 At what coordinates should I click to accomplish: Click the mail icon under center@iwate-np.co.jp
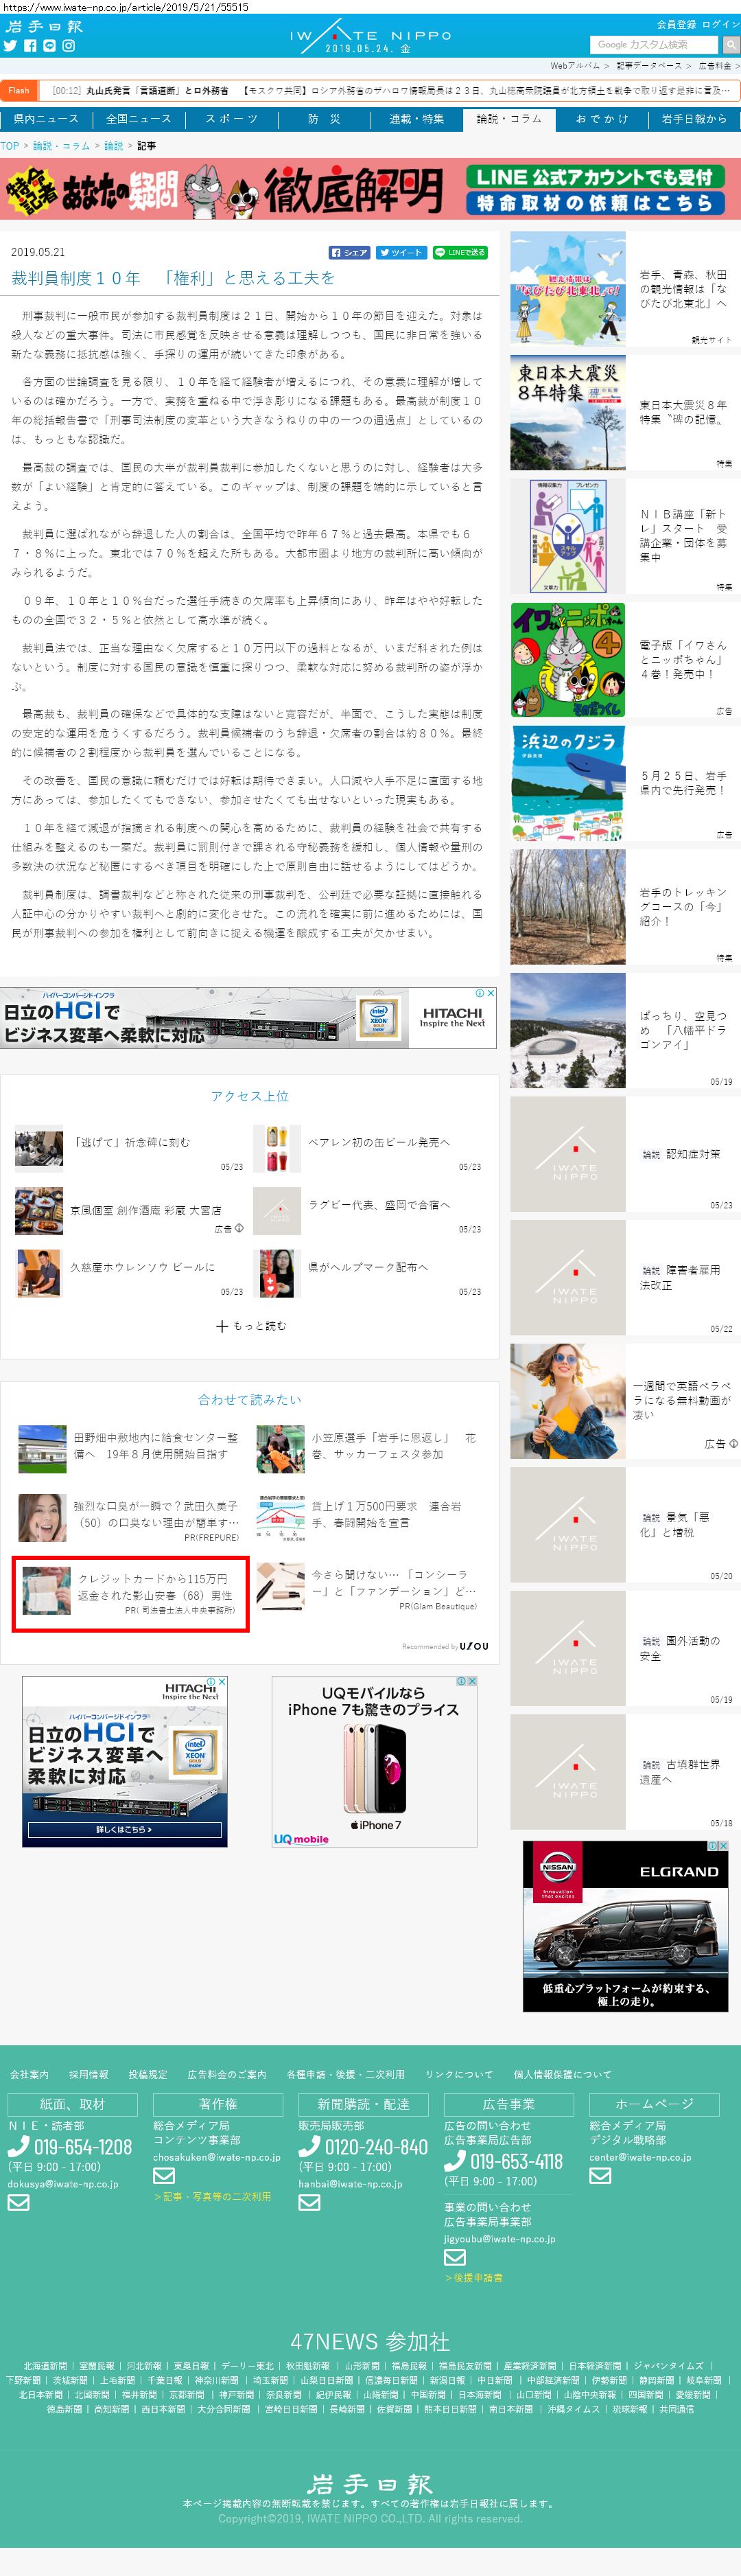600,2175
